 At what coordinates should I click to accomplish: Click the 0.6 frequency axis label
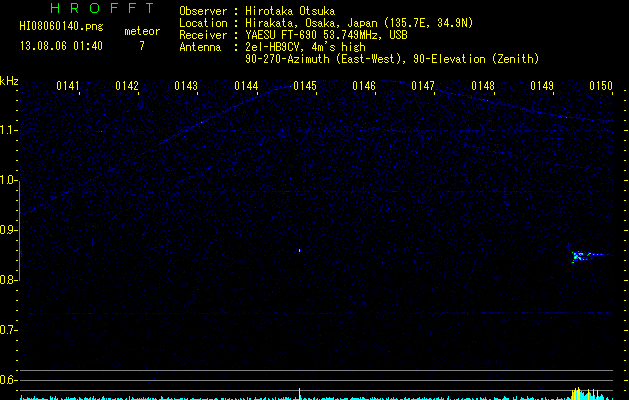pyautogui.click(x=9, y=380)
